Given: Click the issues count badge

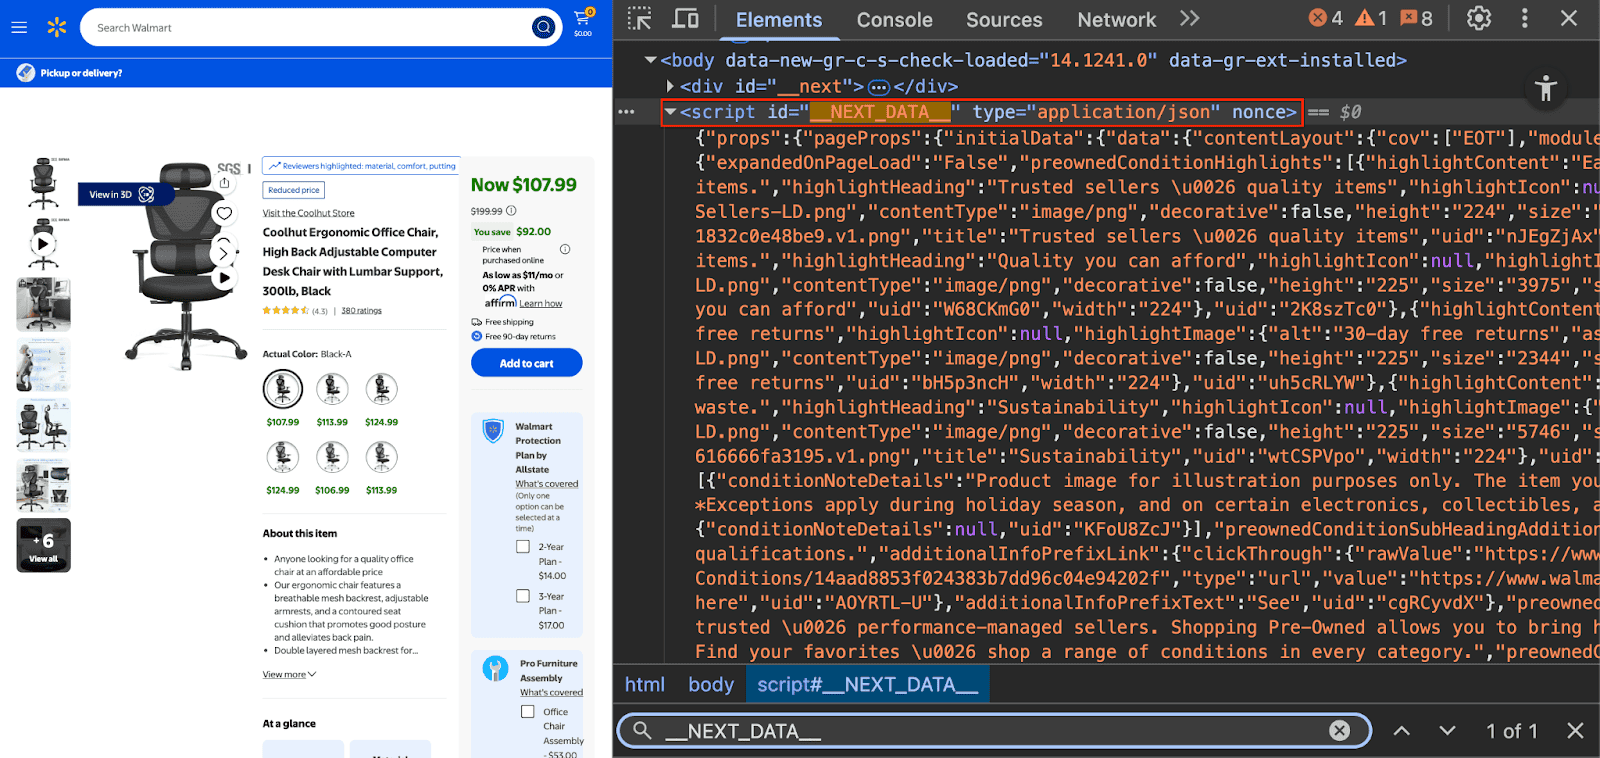Looking at the screenshot, I should click(1416, 18).
